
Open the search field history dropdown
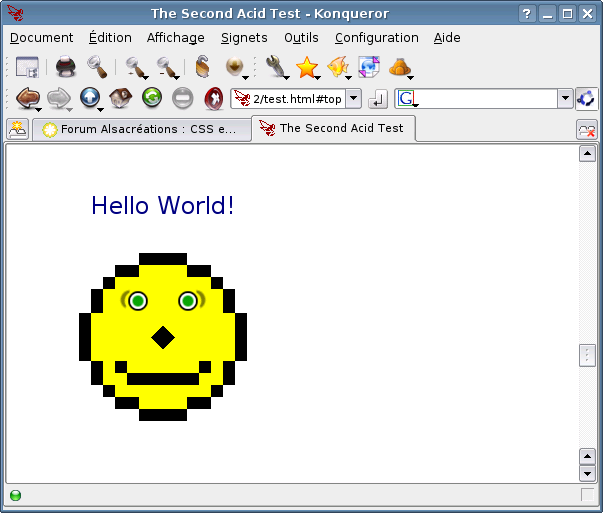[x=565, y=99]
